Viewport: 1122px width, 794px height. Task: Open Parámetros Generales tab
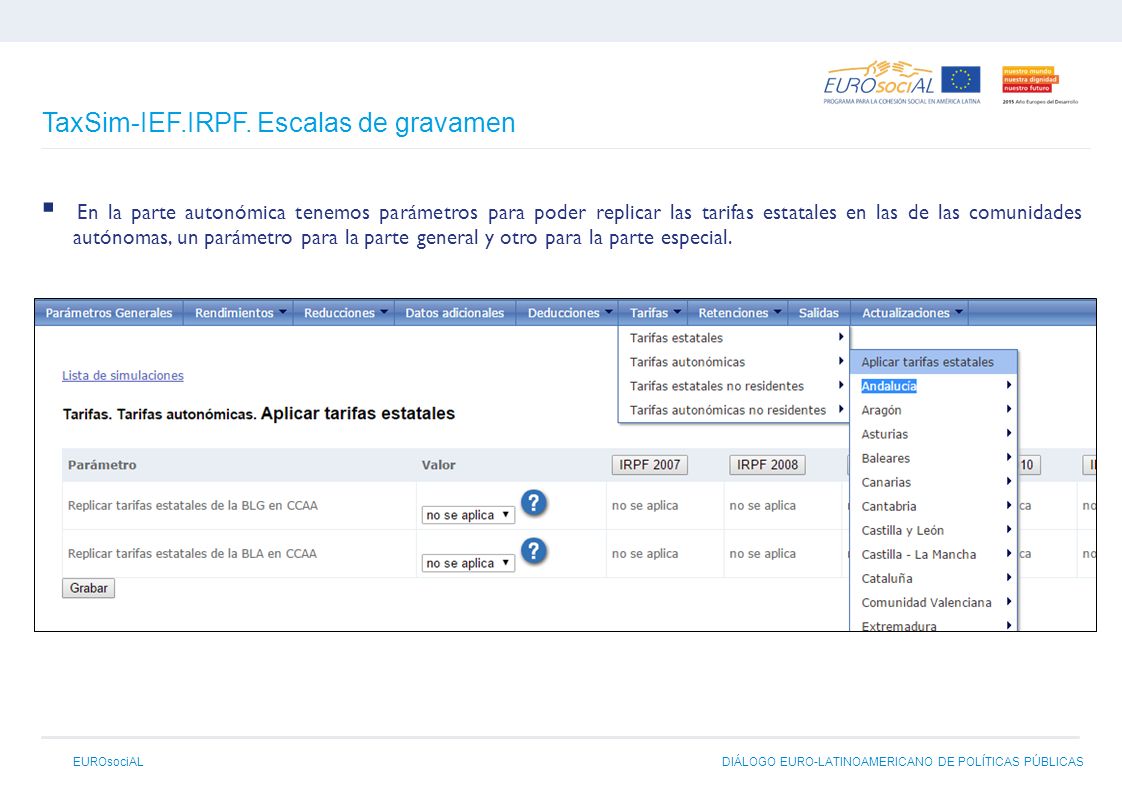pyautogui.click(x=109, y=313)
